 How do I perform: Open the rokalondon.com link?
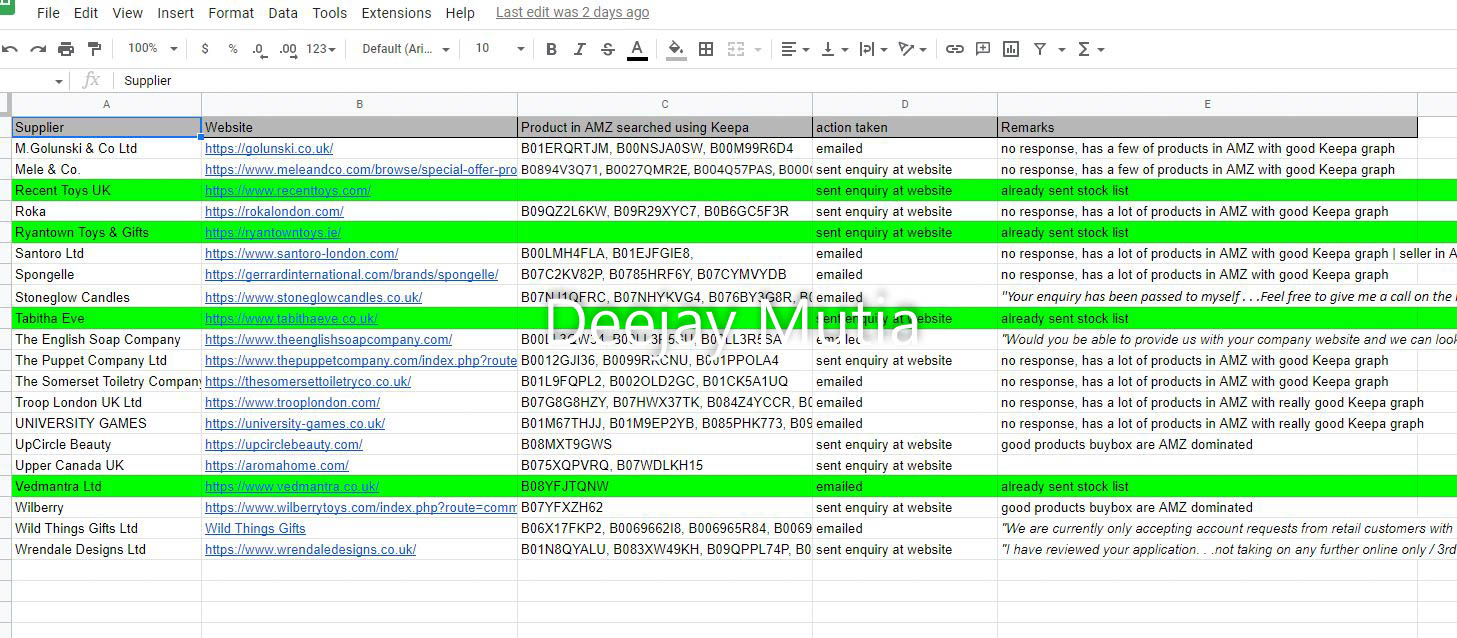tap(274, 211)
